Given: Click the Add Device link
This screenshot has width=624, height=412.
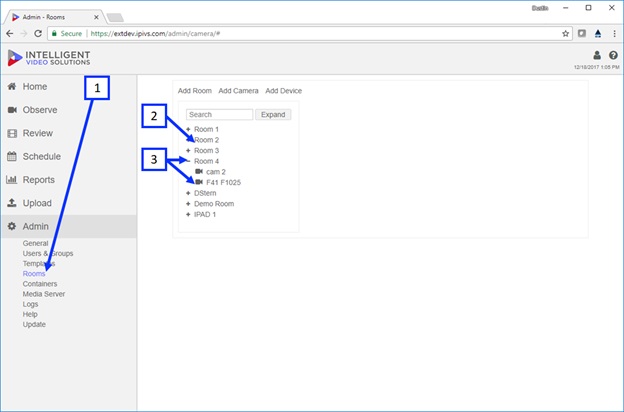Looking at the screenshot, I should 284,91.
